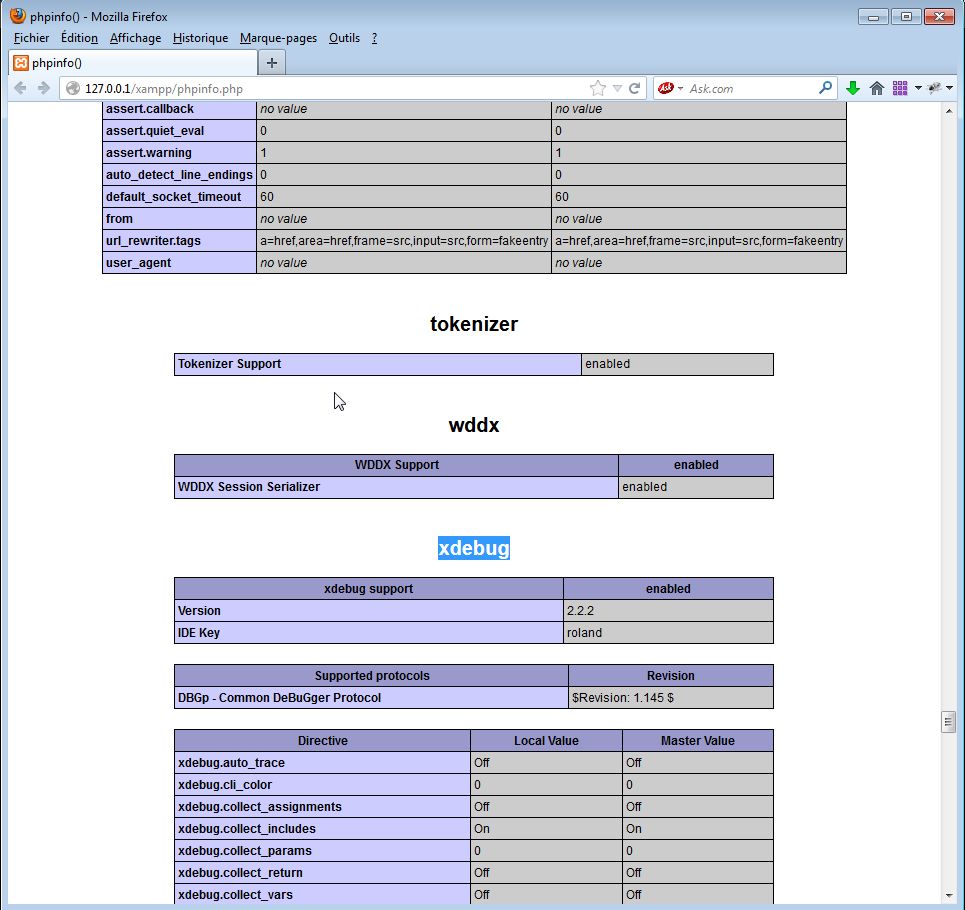
Task: Click the xdebug.collect_params directive
Action: (x=322, y=851)
